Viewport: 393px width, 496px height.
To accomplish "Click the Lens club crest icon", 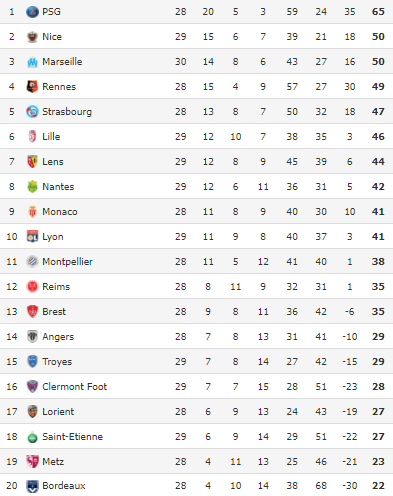I will [32, 162].
